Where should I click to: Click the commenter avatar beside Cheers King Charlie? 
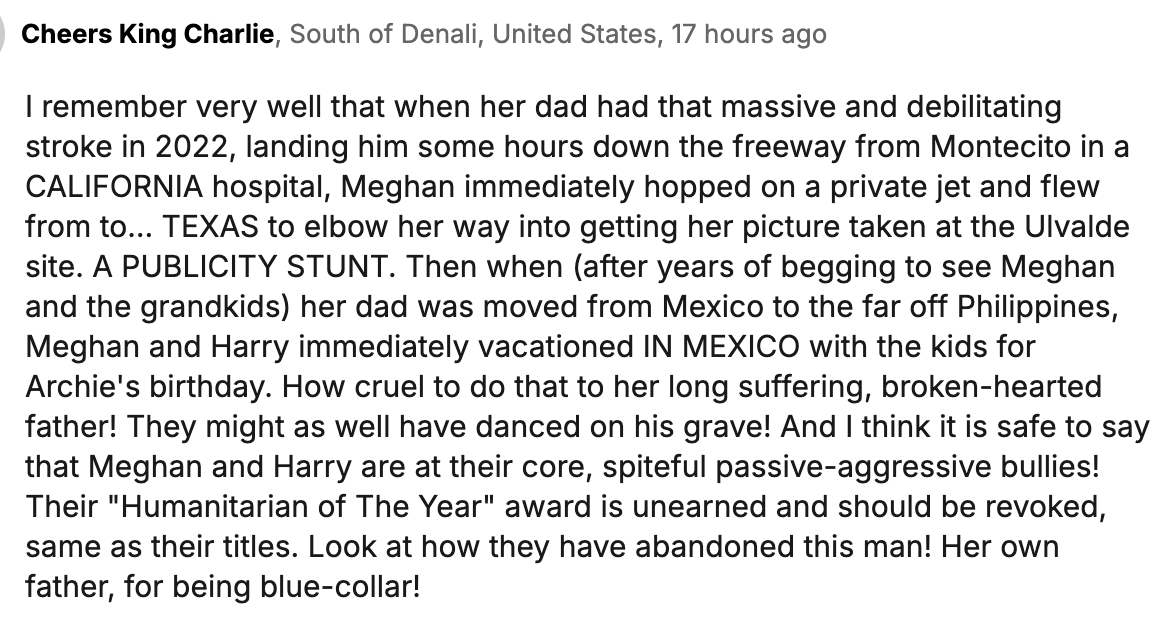[x=5, y=36]
